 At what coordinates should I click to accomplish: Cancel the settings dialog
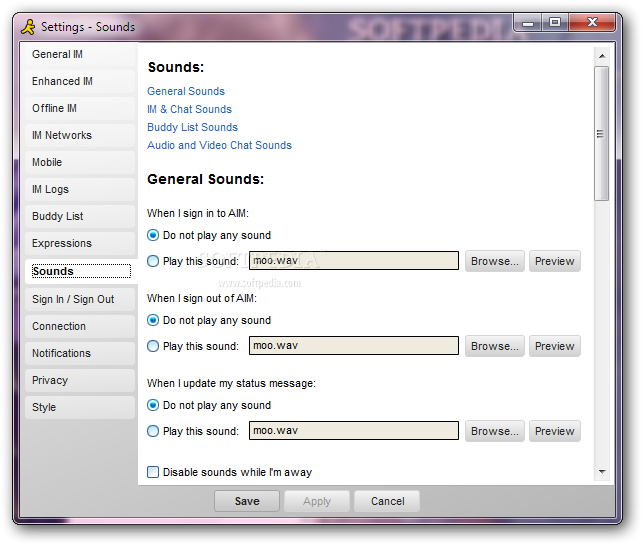387,501
